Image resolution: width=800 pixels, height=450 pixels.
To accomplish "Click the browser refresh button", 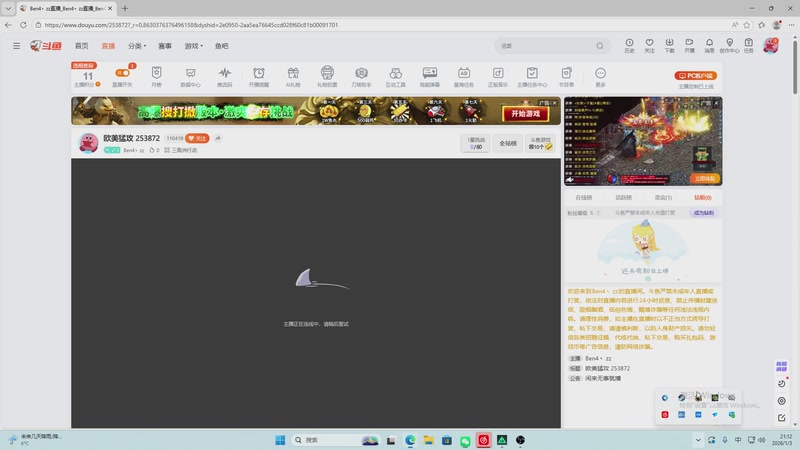I will (23, 24).
